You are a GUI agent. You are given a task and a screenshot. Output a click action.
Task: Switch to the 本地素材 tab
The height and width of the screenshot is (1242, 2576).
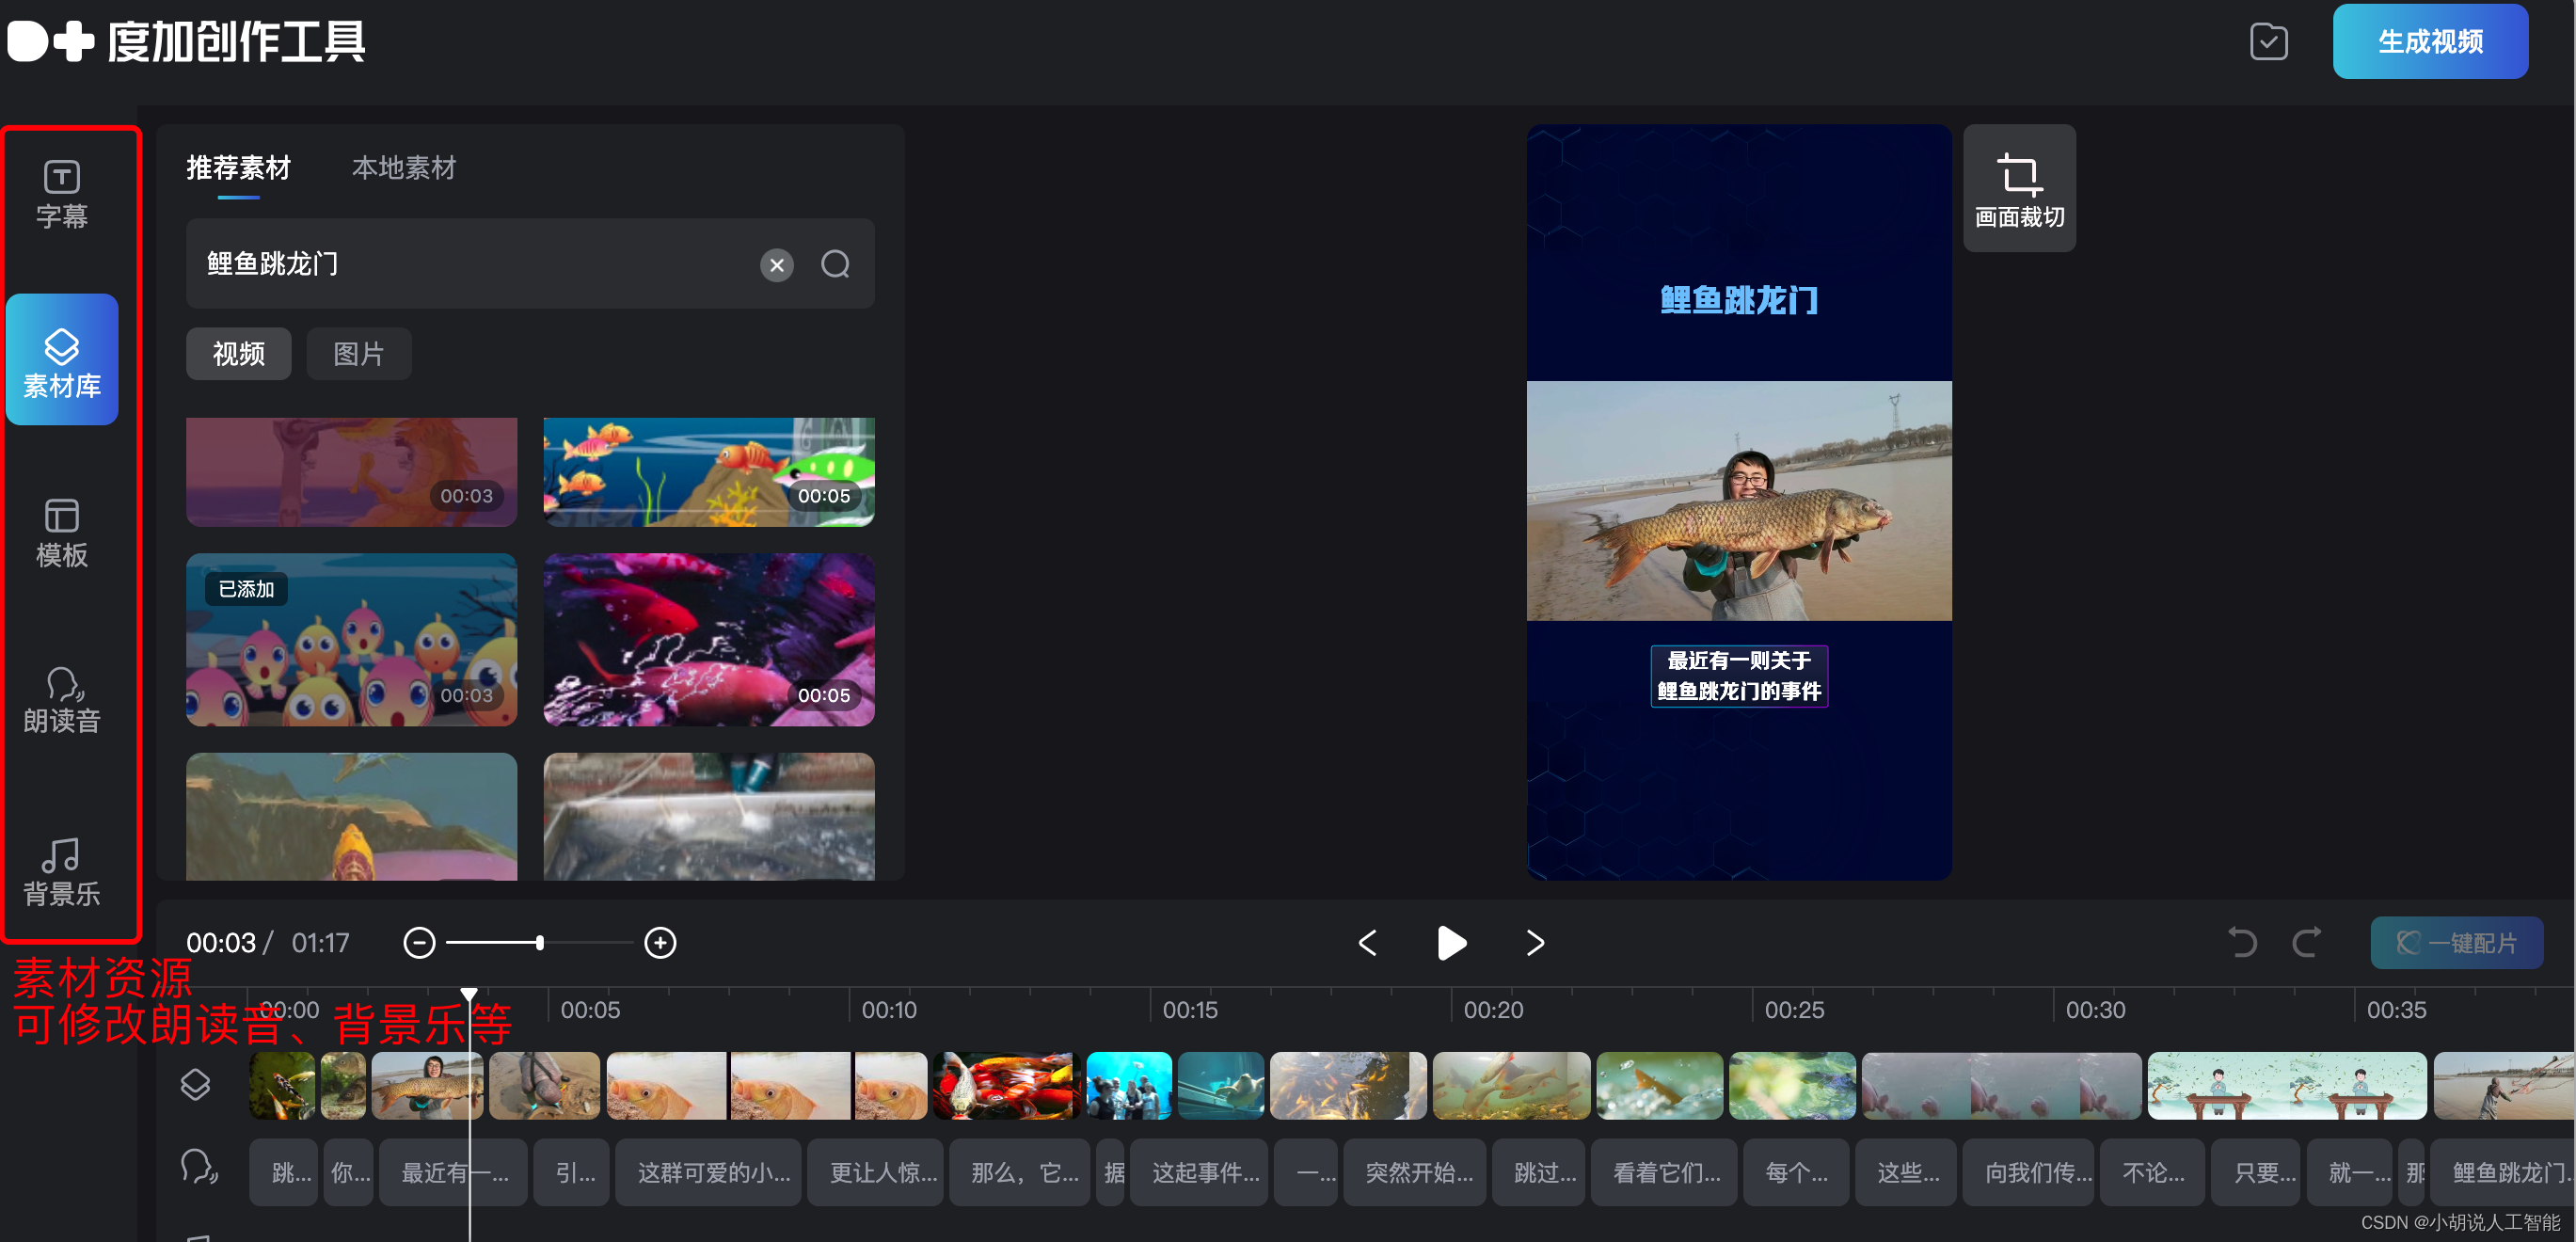403,168
